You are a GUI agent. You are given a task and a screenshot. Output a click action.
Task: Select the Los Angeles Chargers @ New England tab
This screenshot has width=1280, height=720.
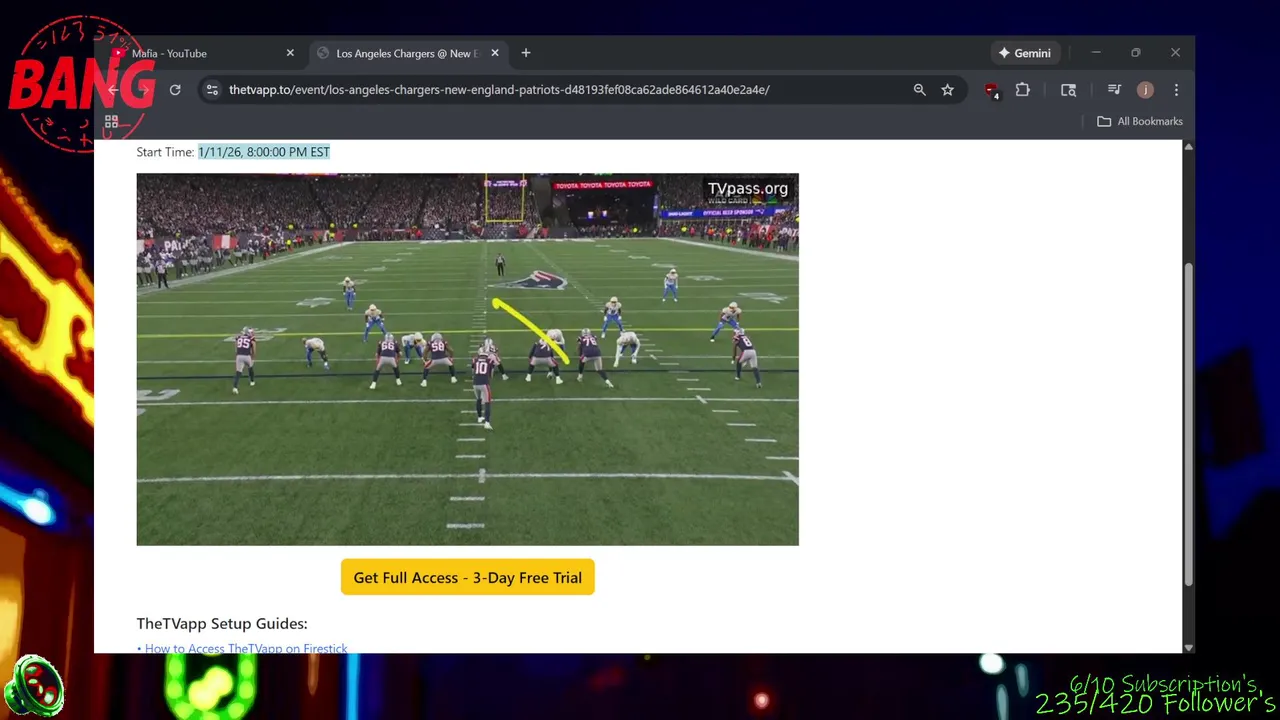pyautogui.click(x=407, y=53)
